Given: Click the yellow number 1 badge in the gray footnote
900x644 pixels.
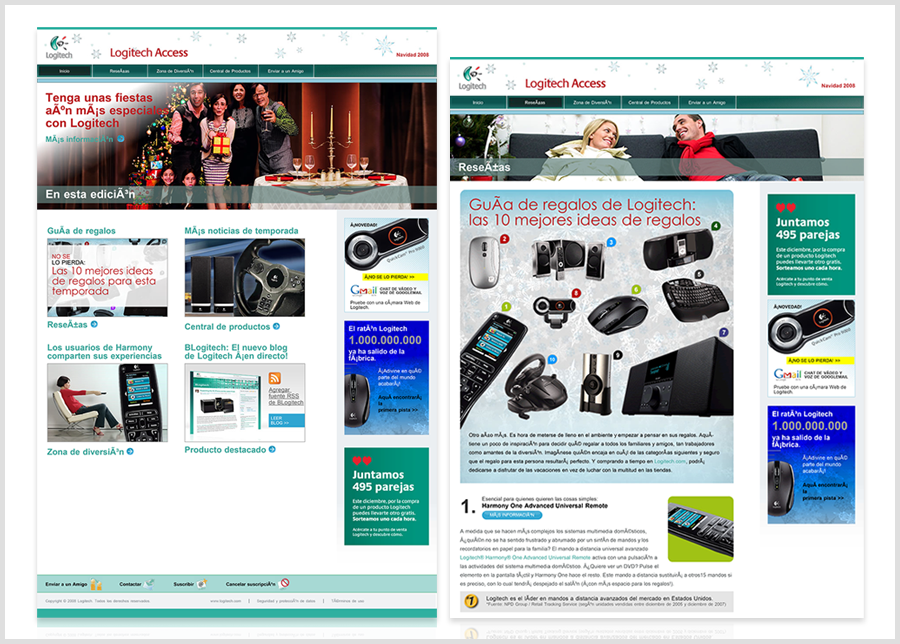Looking at the screenshot, I should point(471,601).
